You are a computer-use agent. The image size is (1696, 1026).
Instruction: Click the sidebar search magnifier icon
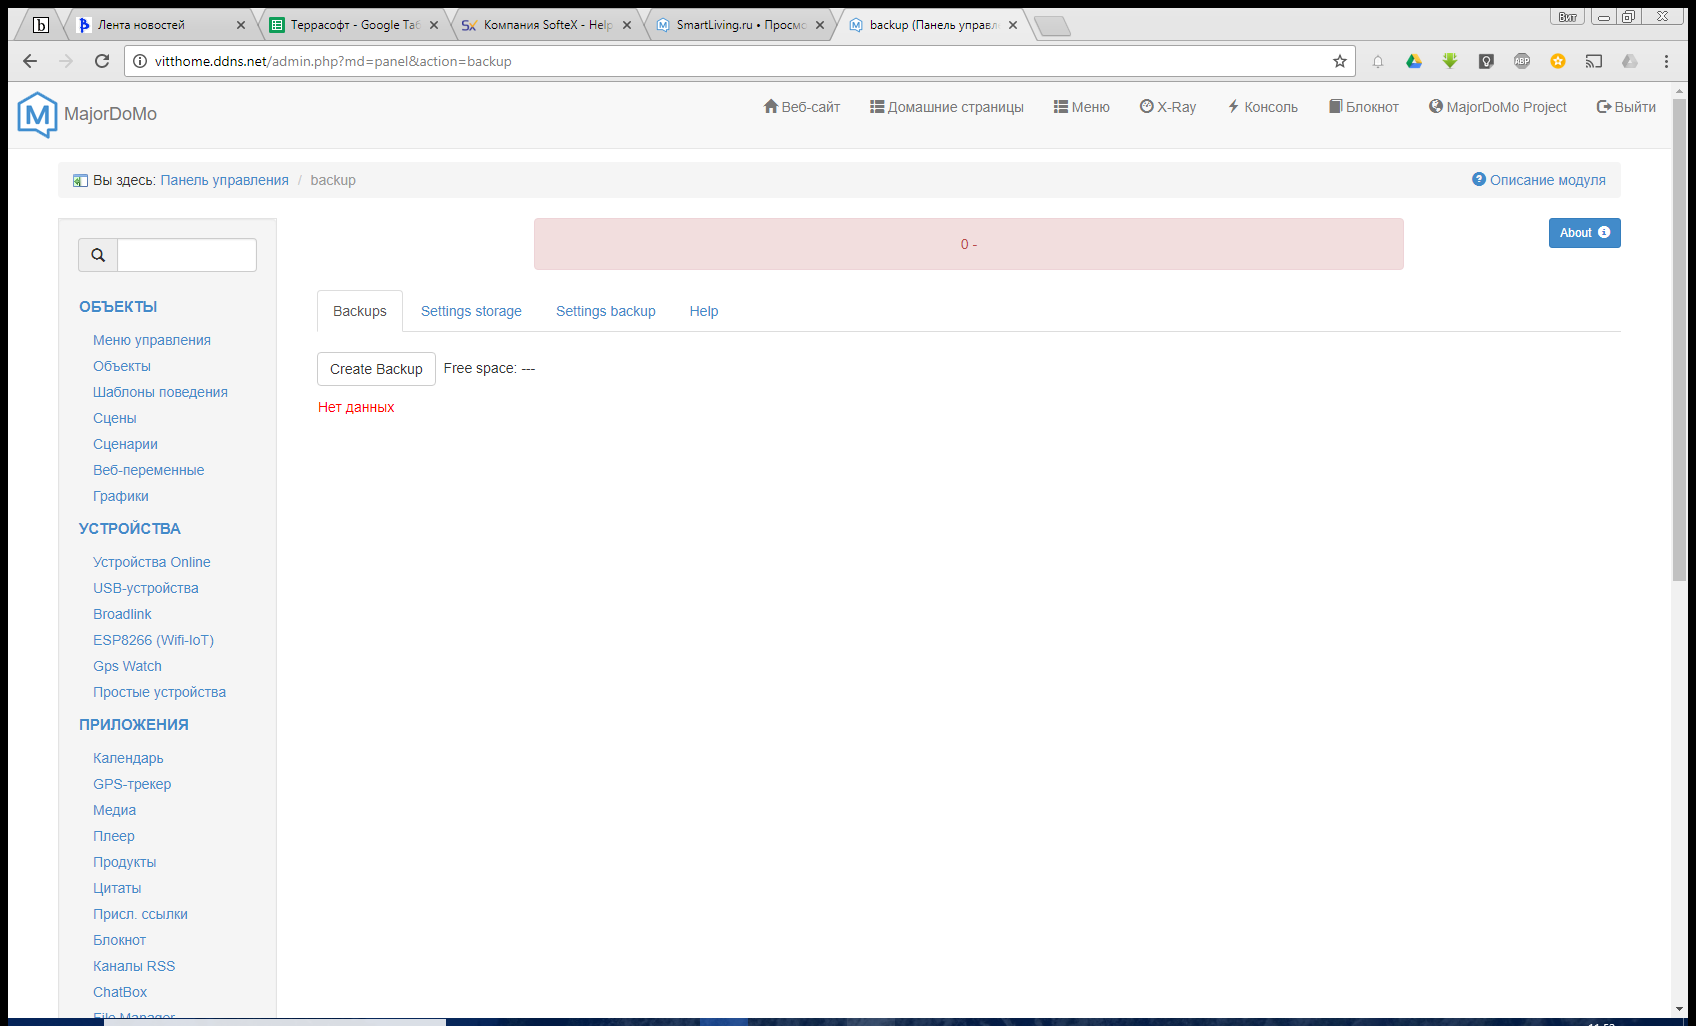[98, 255]
